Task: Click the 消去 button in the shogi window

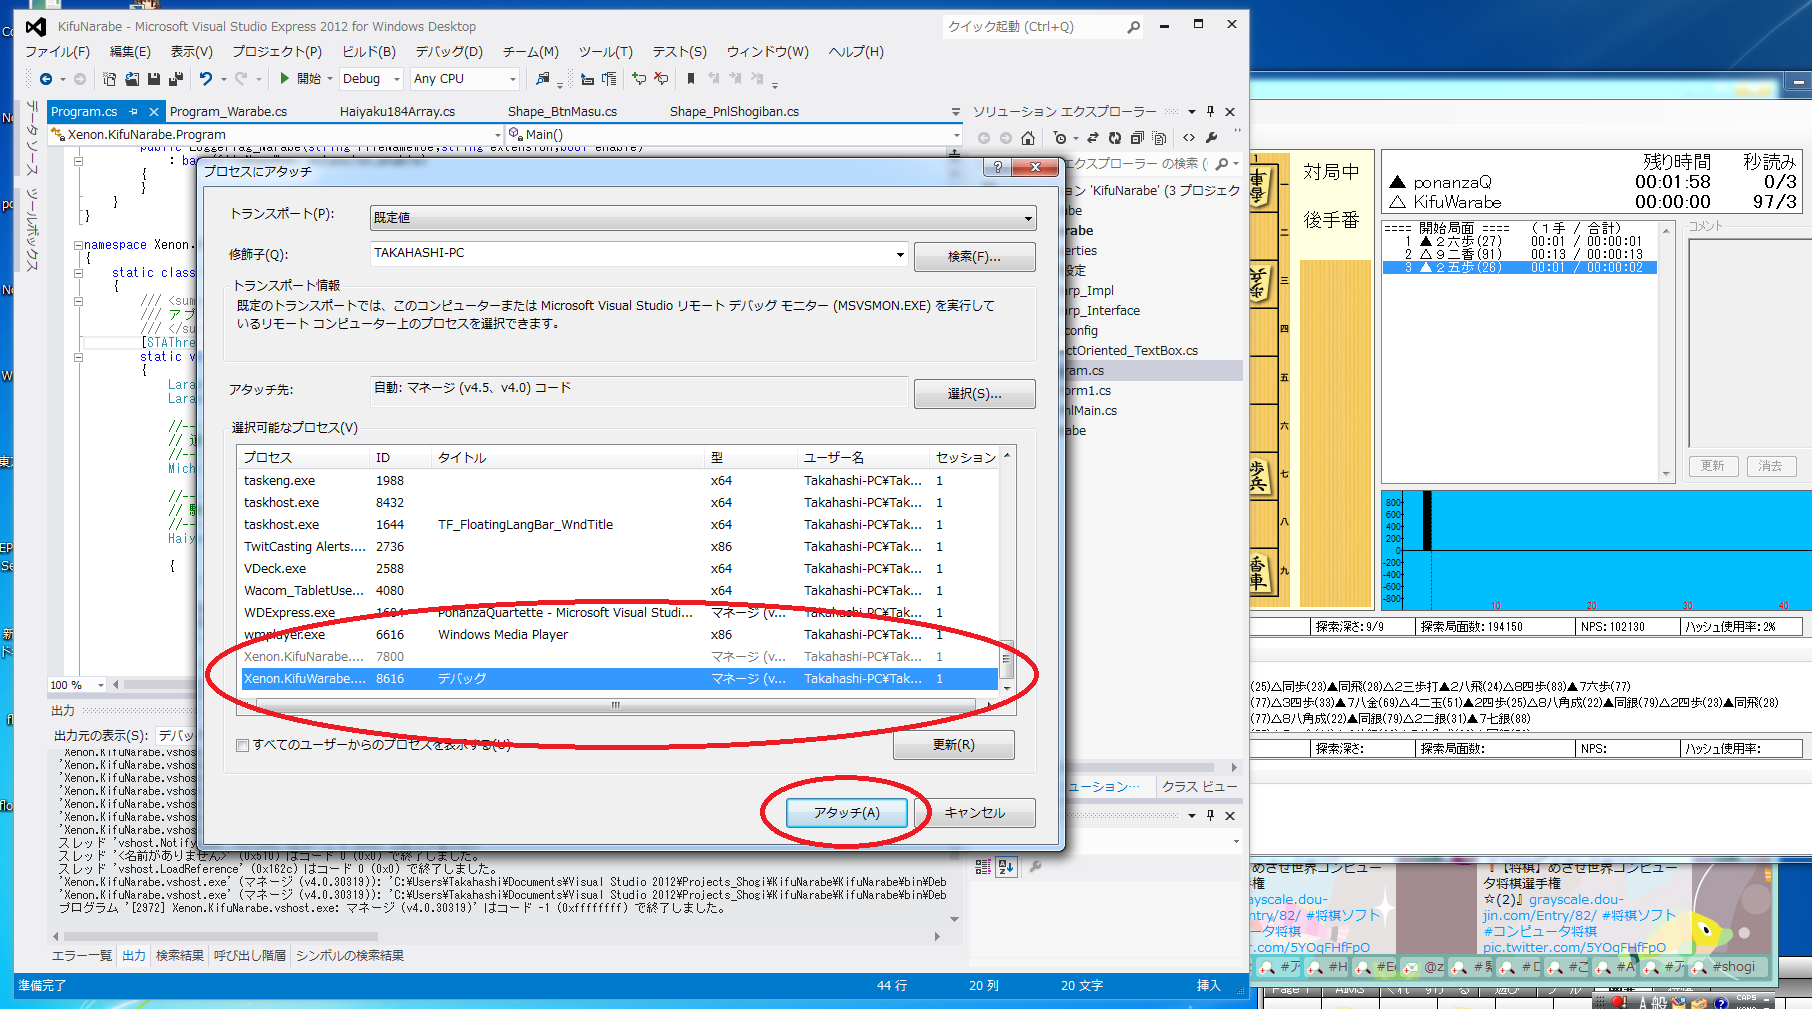Action: 1771,466
